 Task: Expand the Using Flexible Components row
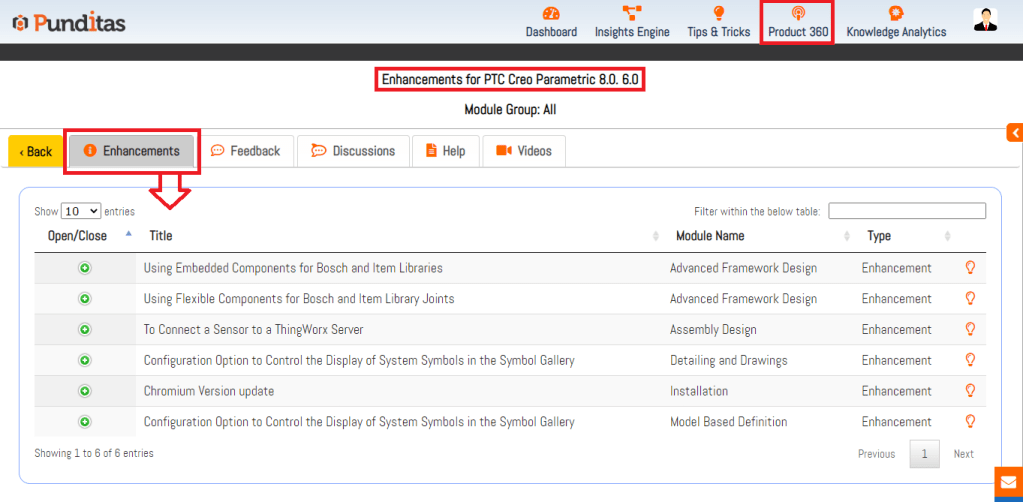tap(85, 299)
